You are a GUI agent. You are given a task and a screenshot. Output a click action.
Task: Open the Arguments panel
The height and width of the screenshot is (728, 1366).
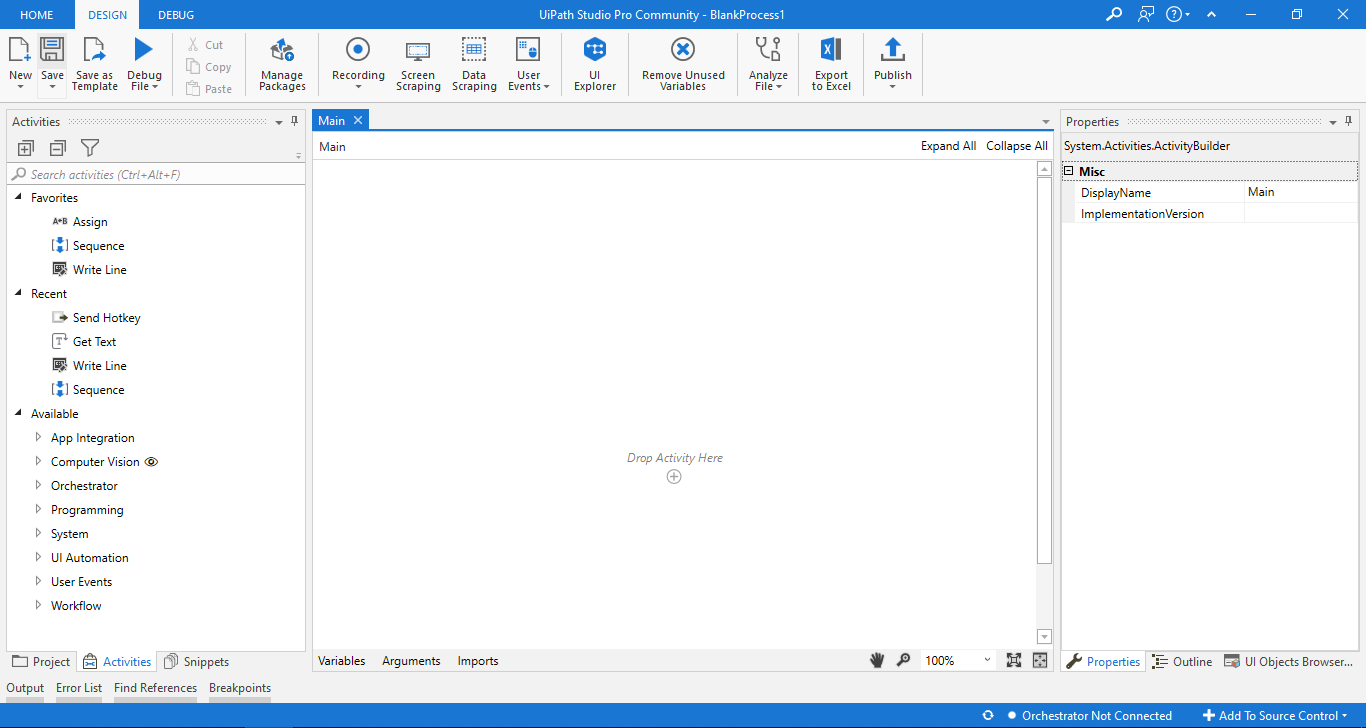(x=411, y=661)
